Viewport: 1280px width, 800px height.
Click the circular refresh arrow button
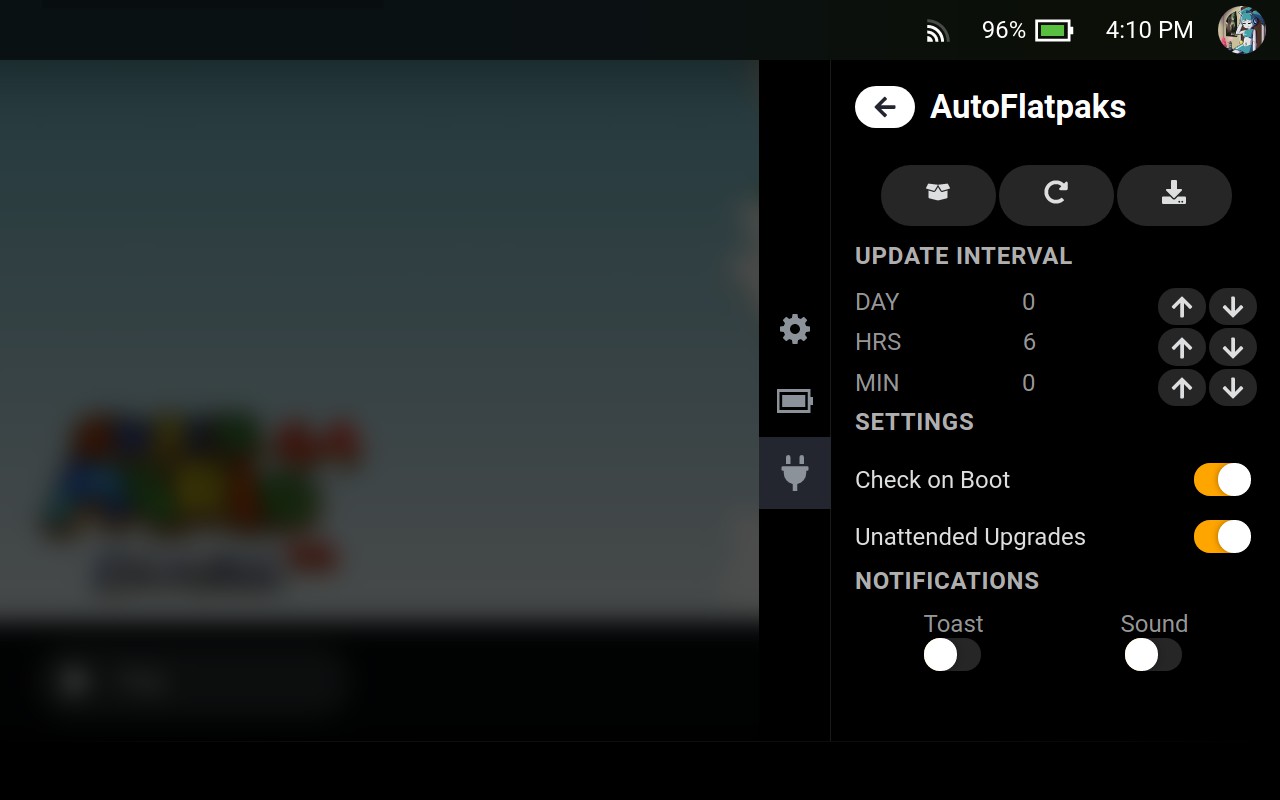click(x=1056, y=195)
